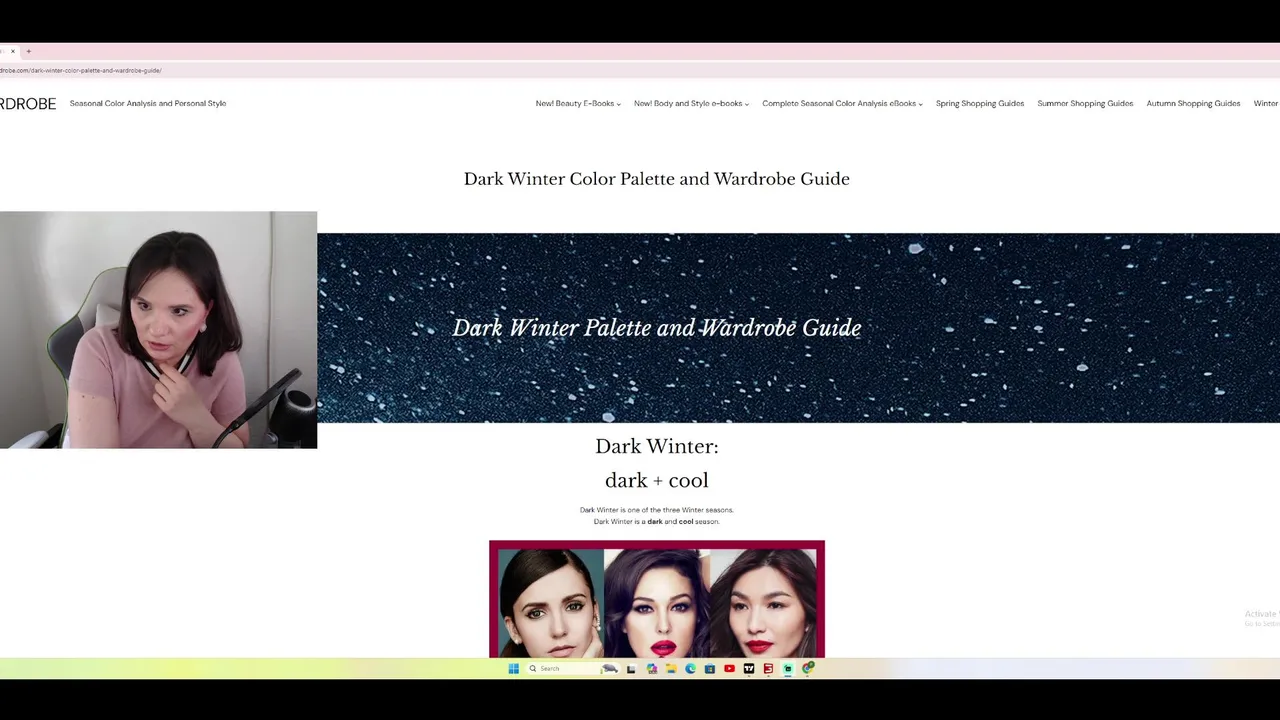Click the snowy Dark Winter banner image
Viewport: 1280px width, 720px height.
(798, 328)
